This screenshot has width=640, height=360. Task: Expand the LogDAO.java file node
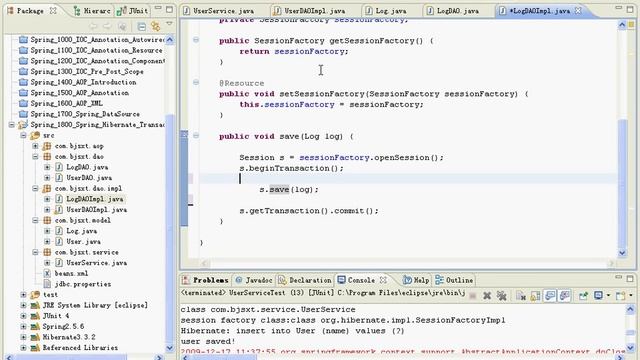coord(47,167)
